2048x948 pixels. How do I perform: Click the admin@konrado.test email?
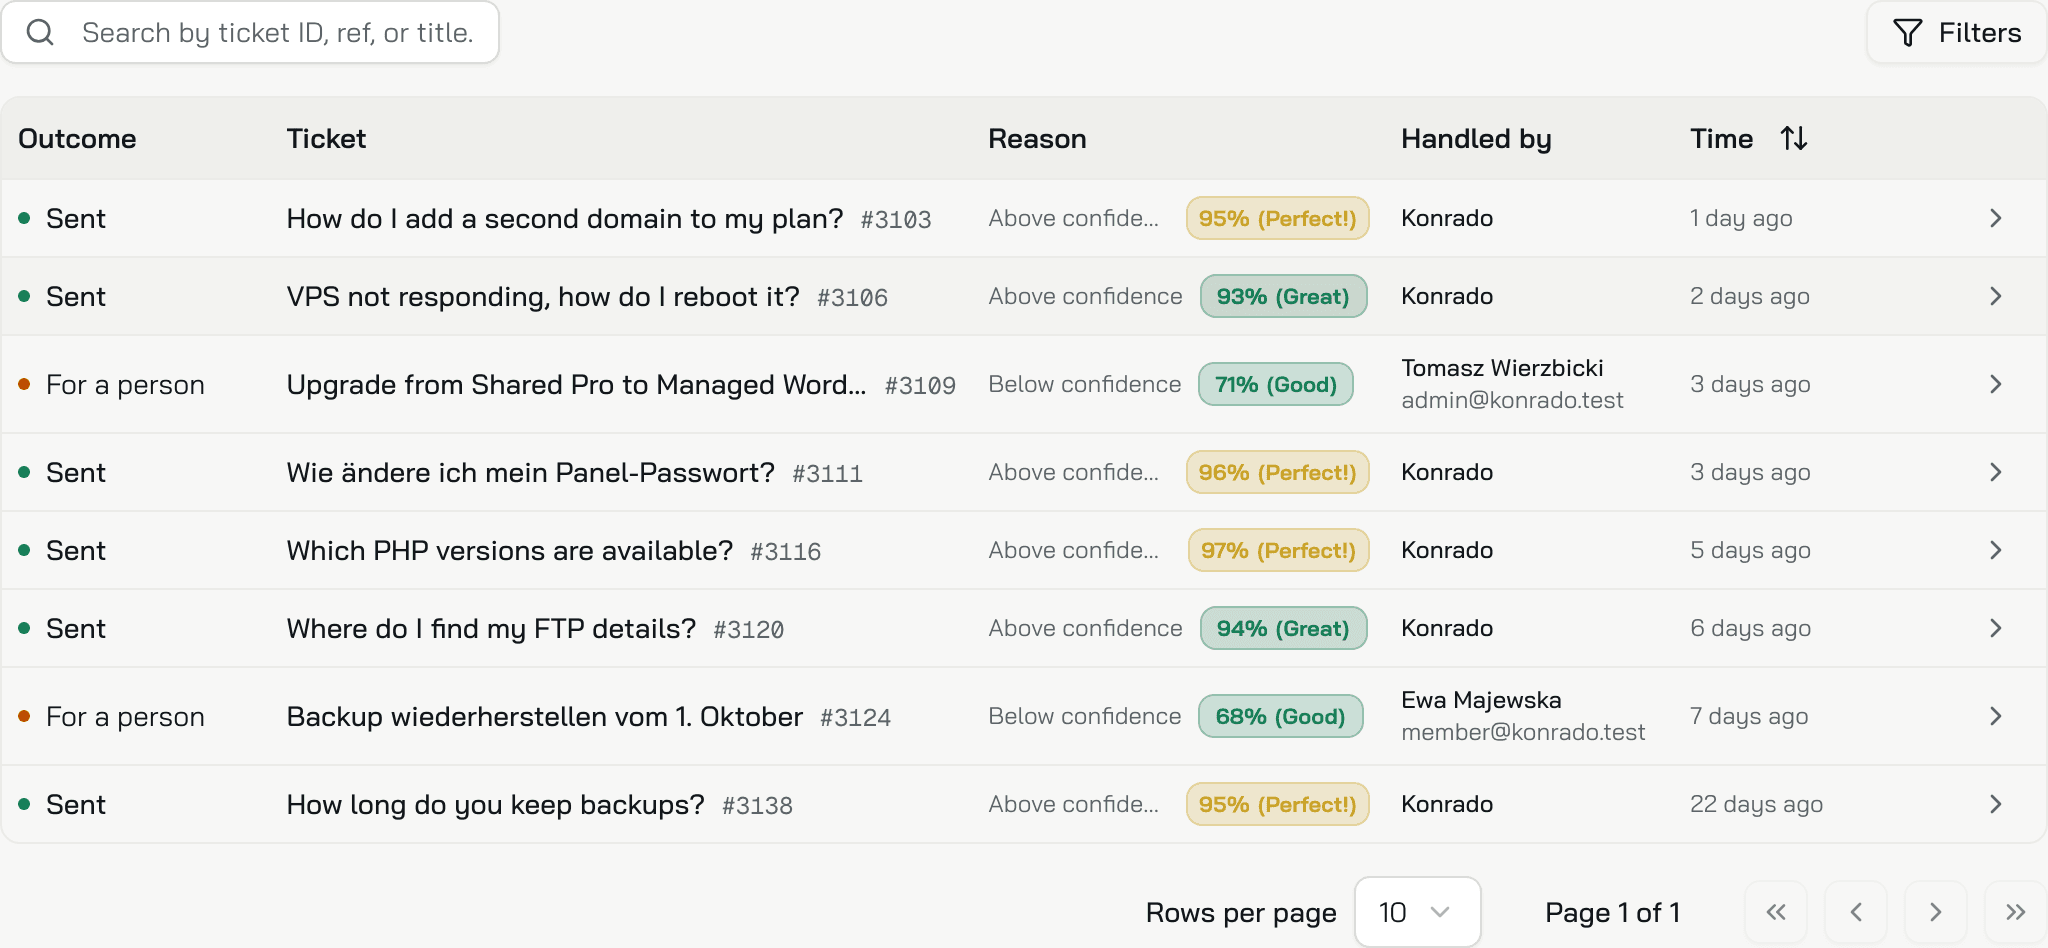1512,400
